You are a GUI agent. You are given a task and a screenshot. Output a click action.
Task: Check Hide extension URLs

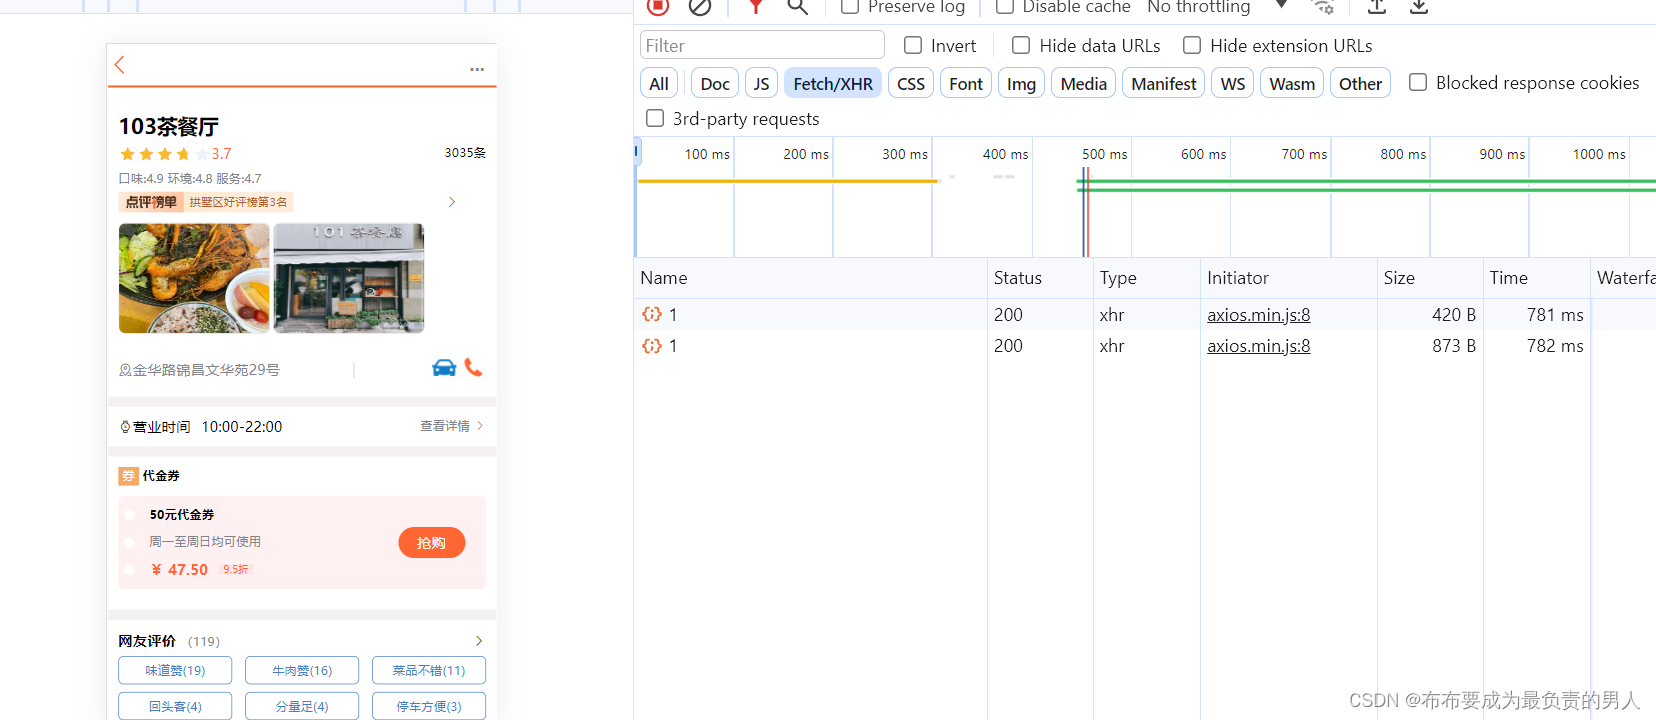click(1192, 45)
